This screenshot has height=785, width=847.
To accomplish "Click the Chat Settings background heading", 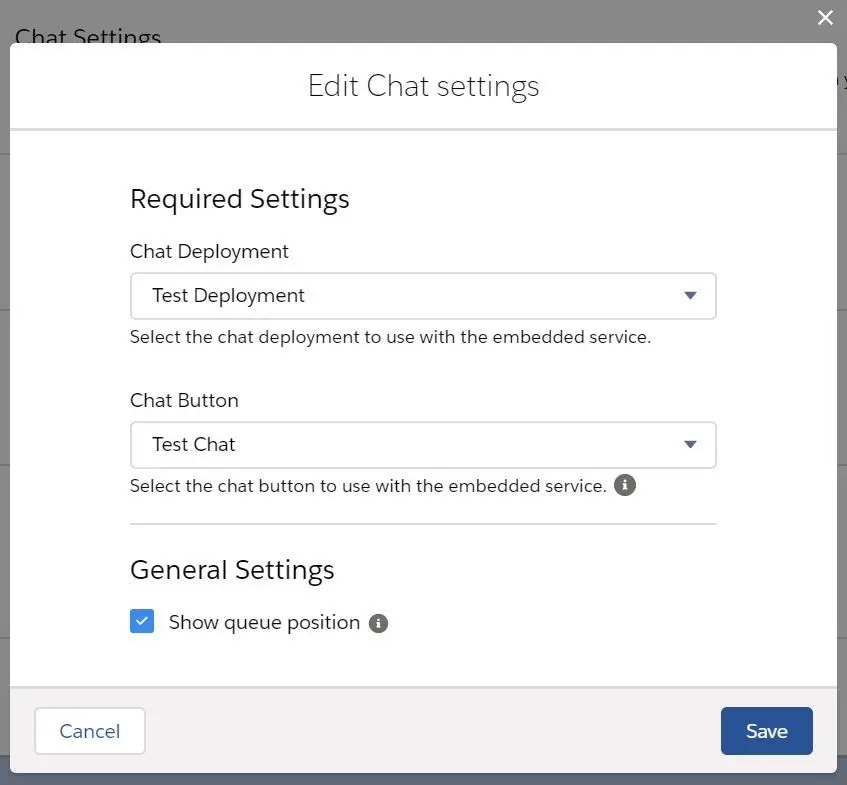I will (x=88, y=36).
